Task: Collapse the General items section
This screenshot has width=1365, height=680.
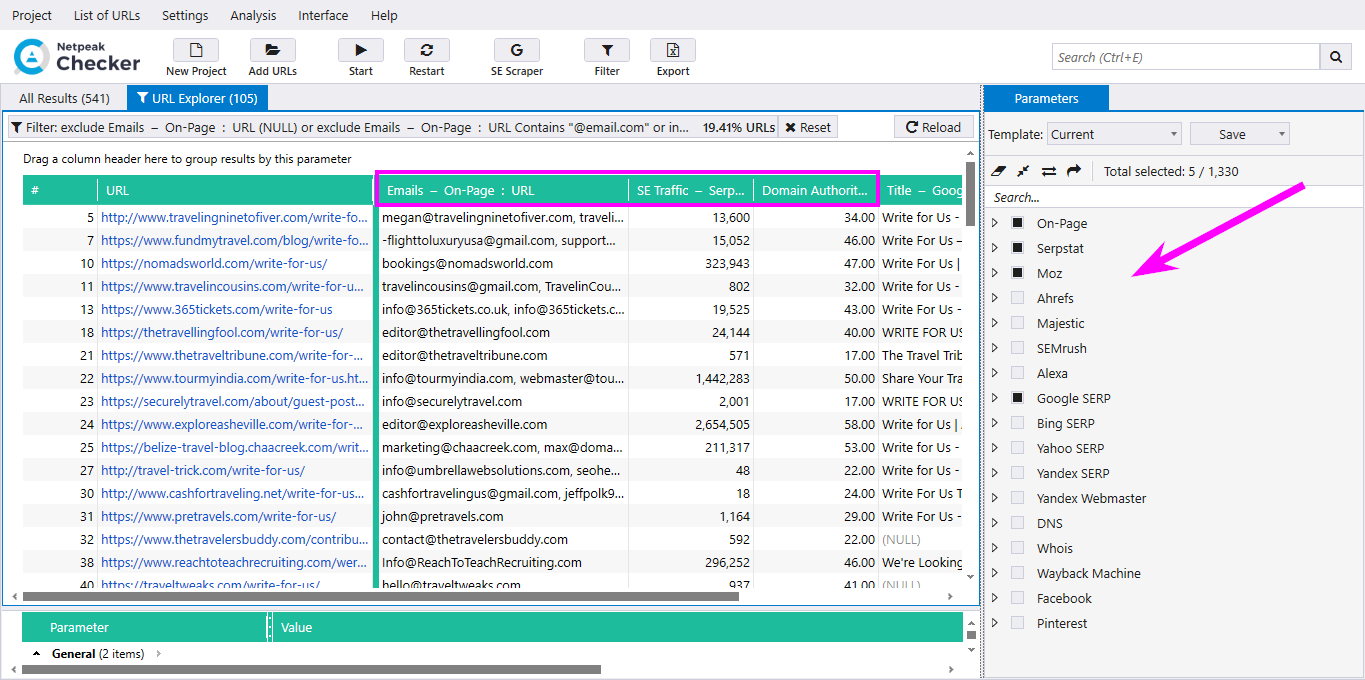Action: pos(37,654)
